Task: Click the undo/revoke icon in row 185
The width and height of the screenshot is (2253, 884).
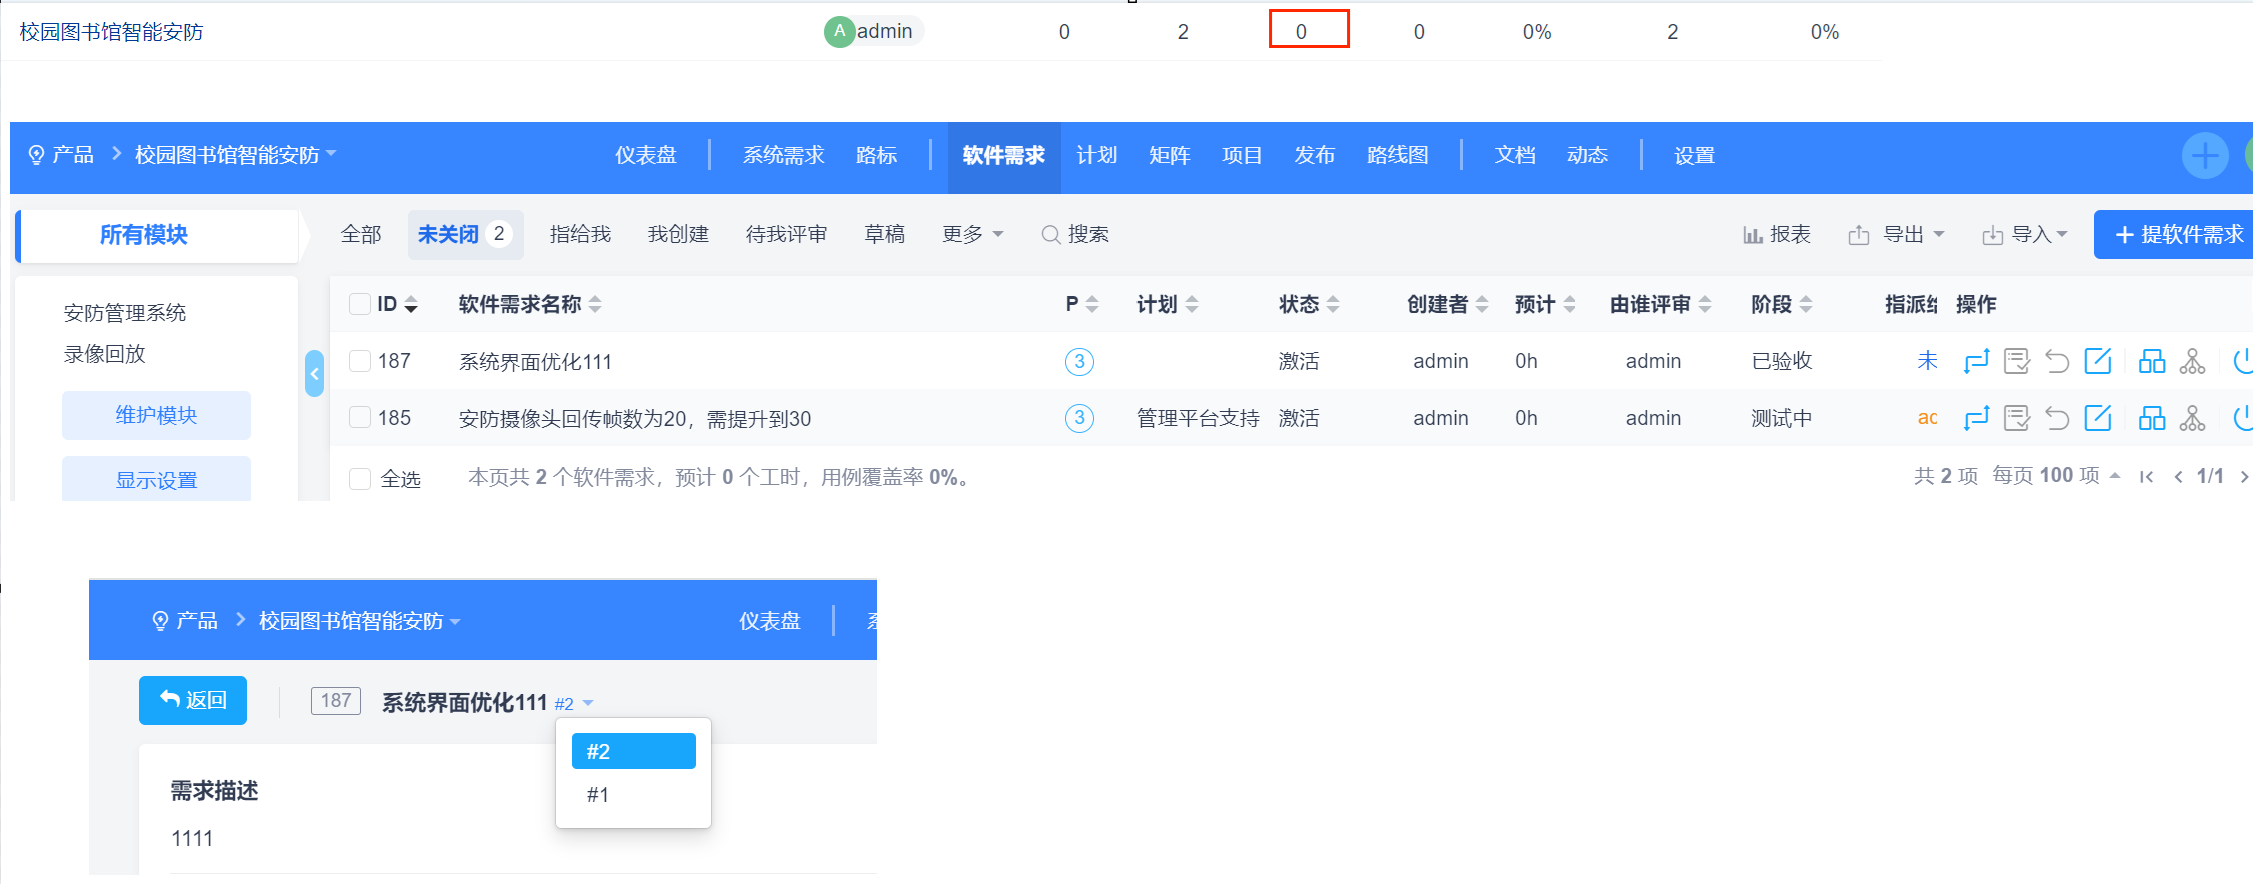Action: tap(2056, 418)
